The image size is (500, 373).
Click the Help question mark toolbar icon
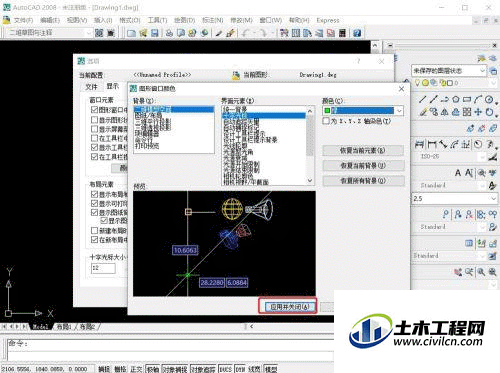(357, 33)
